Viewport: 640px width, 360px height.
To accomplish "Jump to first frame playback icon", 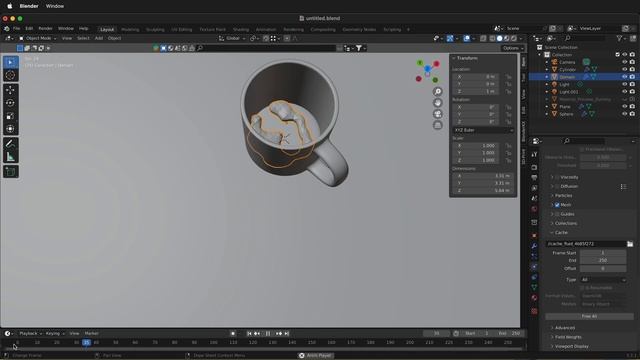I will pos(249,333).
